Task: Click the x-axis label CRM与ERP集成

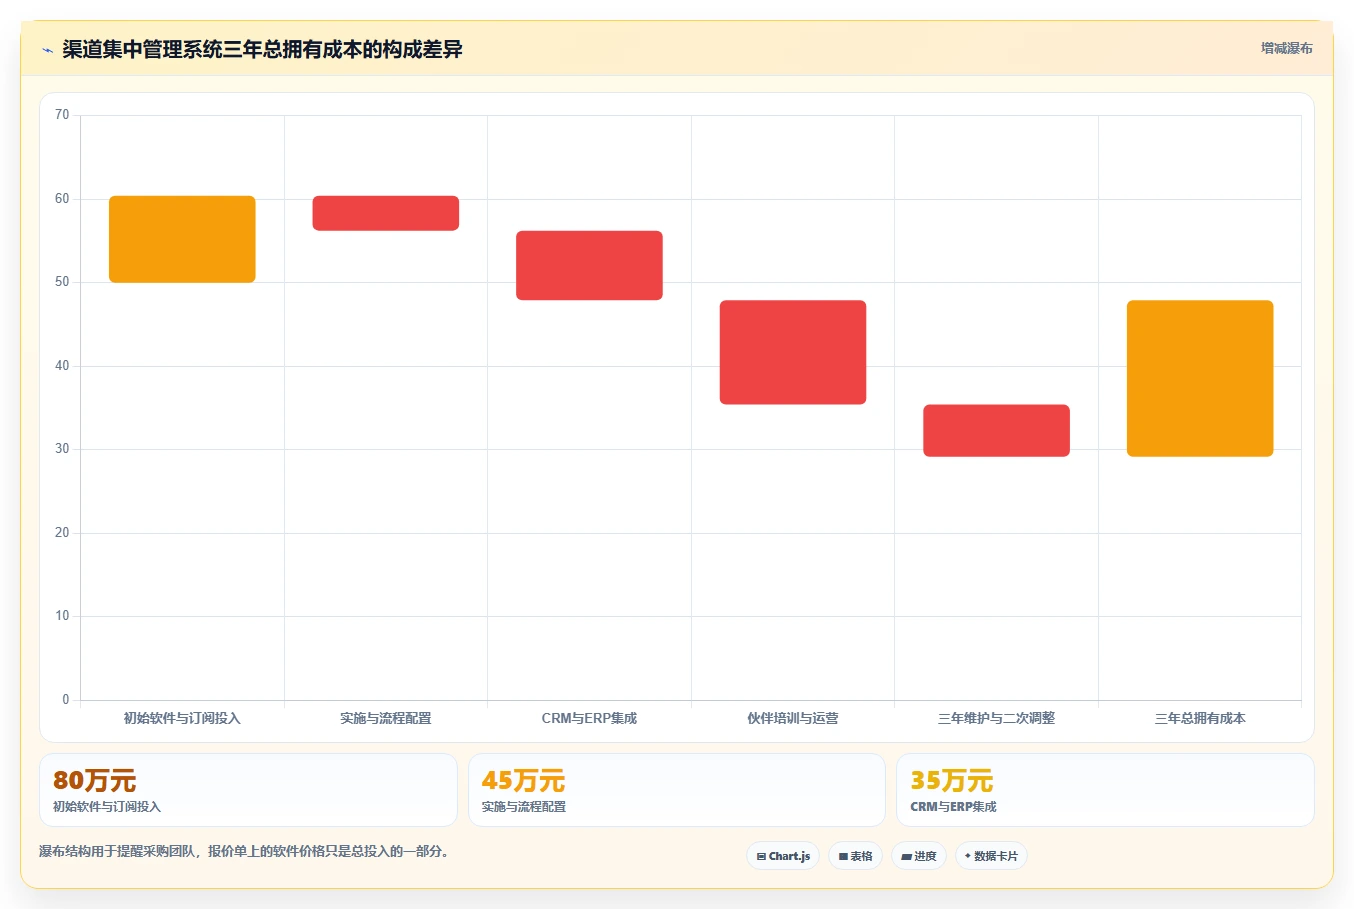Action: [x=589, y=718]
